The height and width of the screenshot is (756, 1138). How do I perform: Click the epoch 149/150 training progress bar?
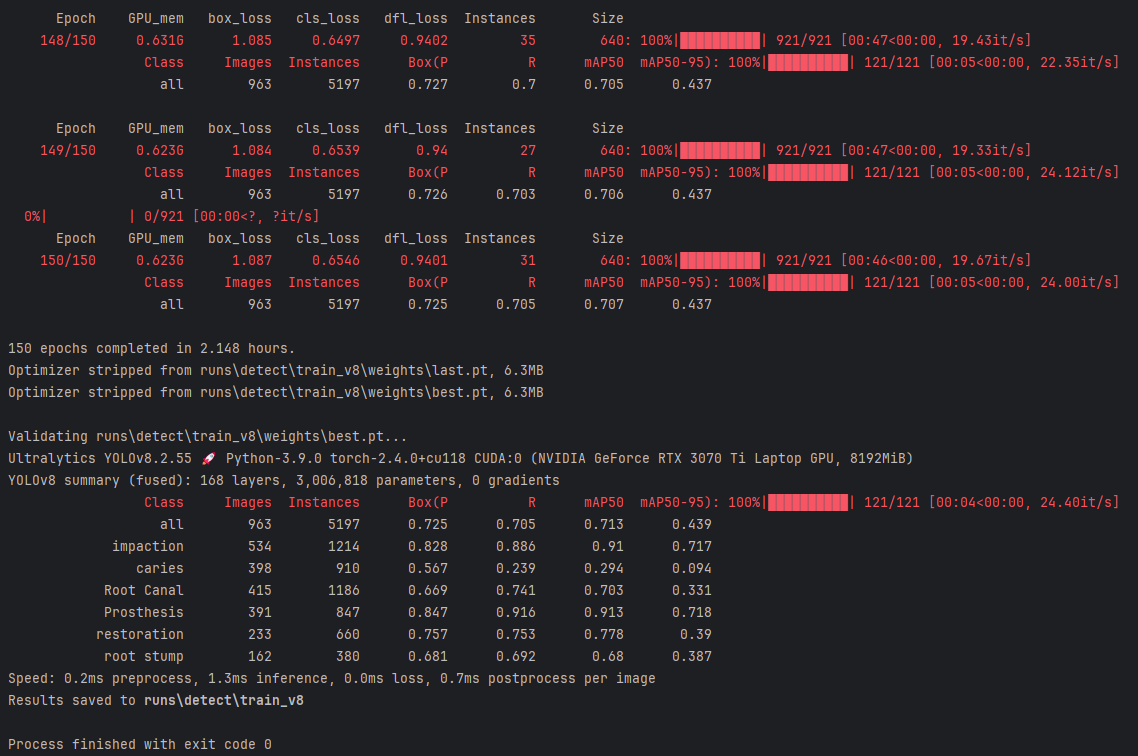[x=720, y=150]
